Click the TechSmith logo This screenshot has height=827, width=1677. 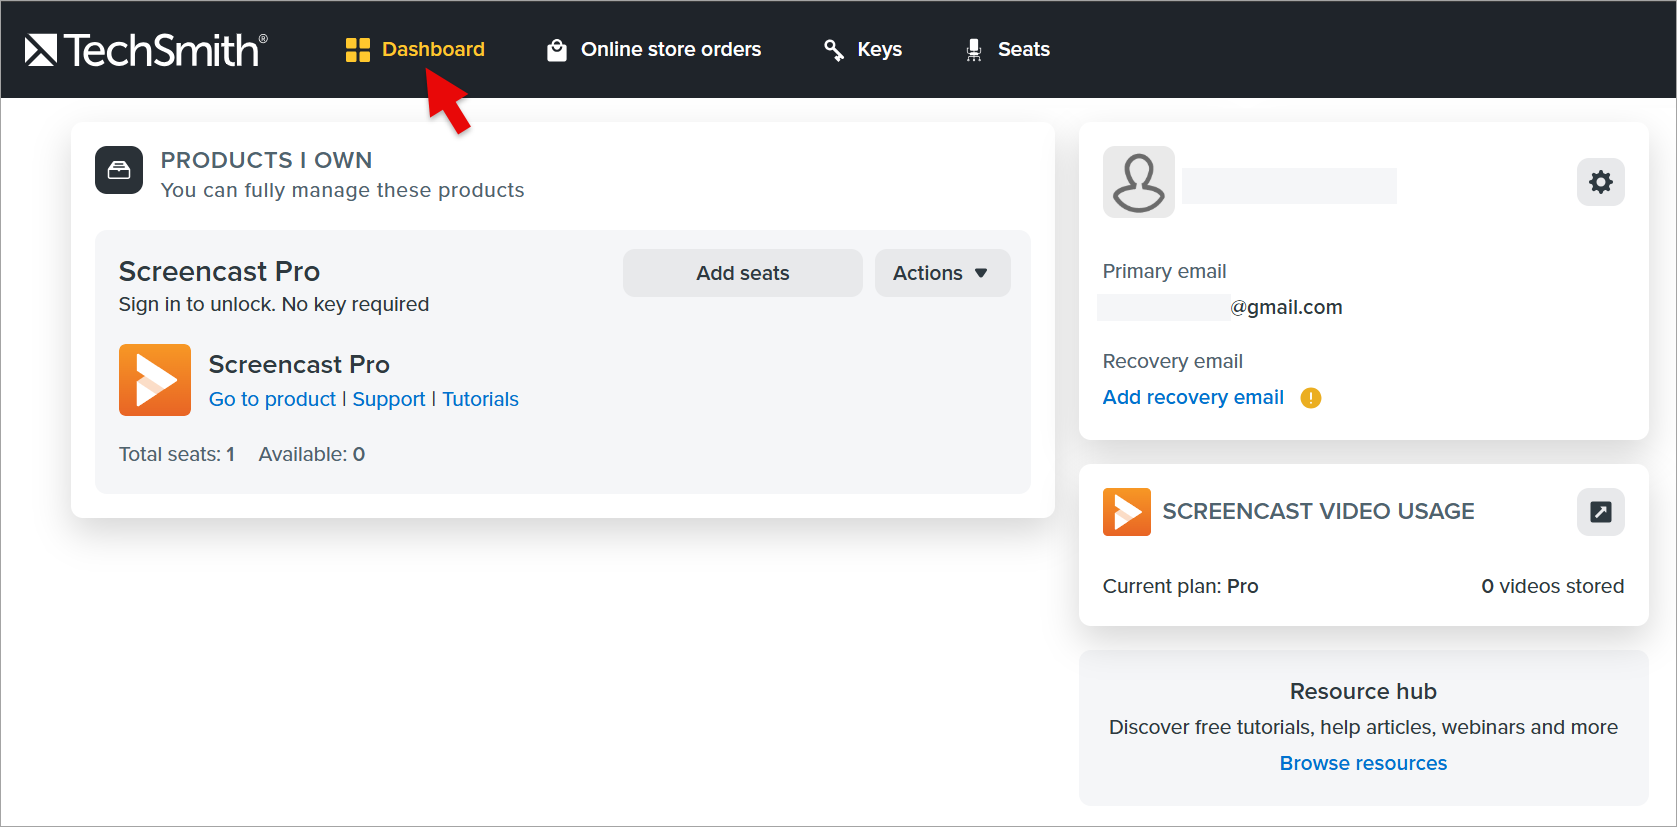[146, 50]
